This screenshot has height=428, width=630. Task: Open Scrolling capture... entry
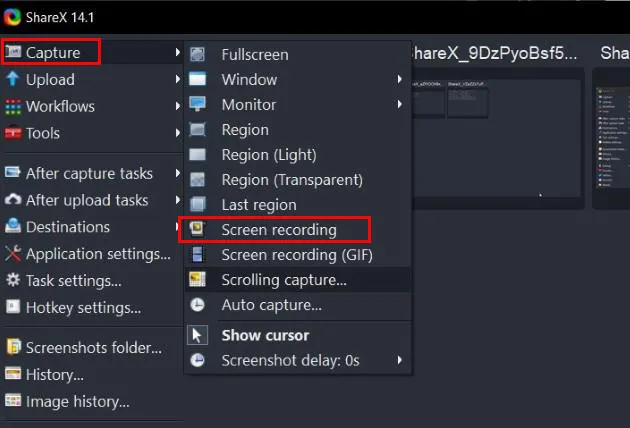(298, 280)
